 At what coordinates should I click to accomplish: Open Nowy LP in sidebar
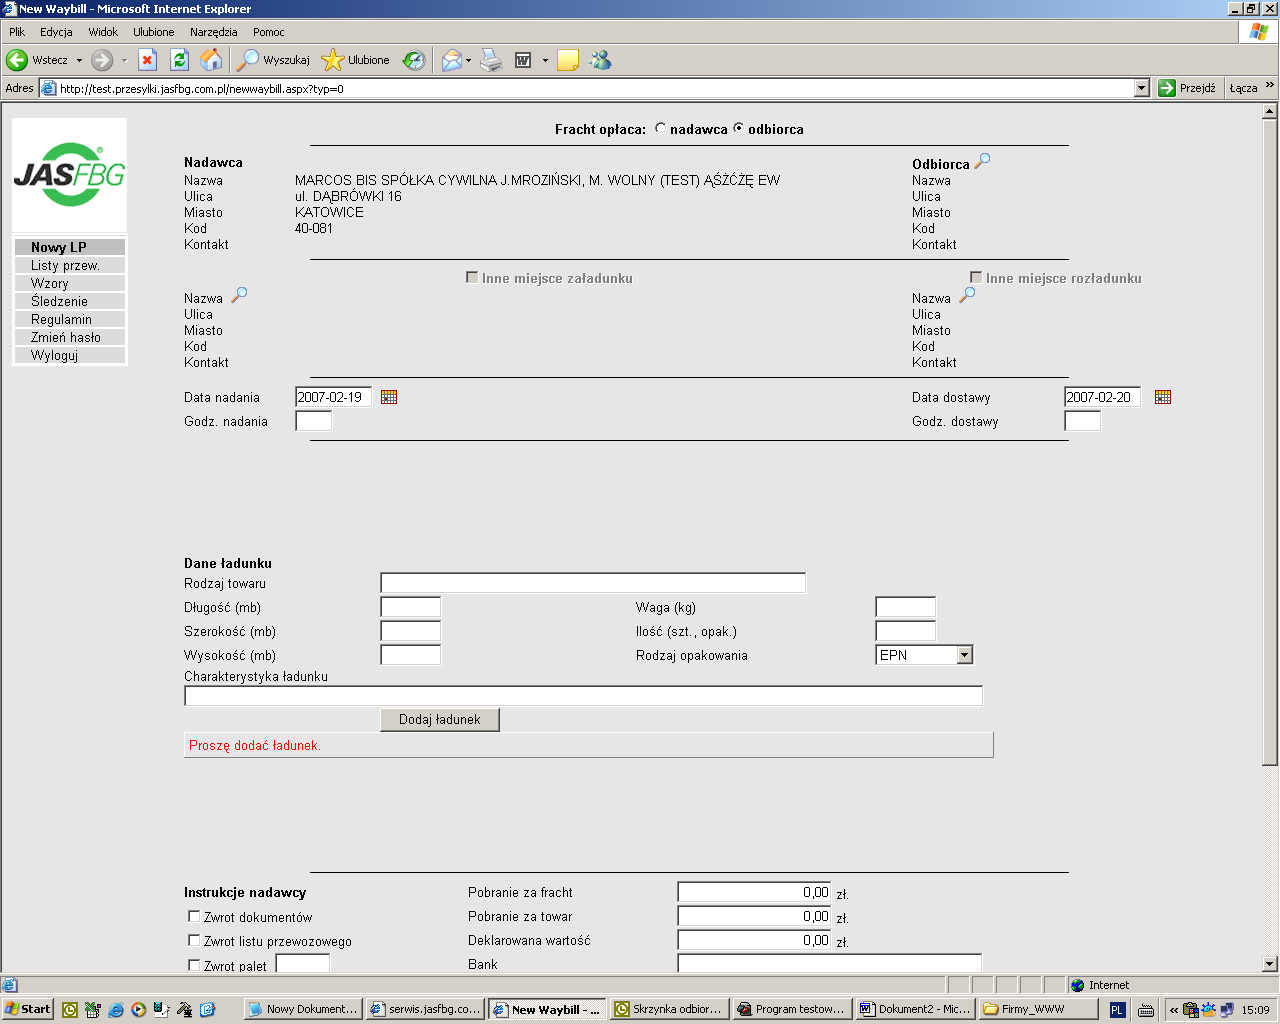pyautogui.click(x=70, y=247)
